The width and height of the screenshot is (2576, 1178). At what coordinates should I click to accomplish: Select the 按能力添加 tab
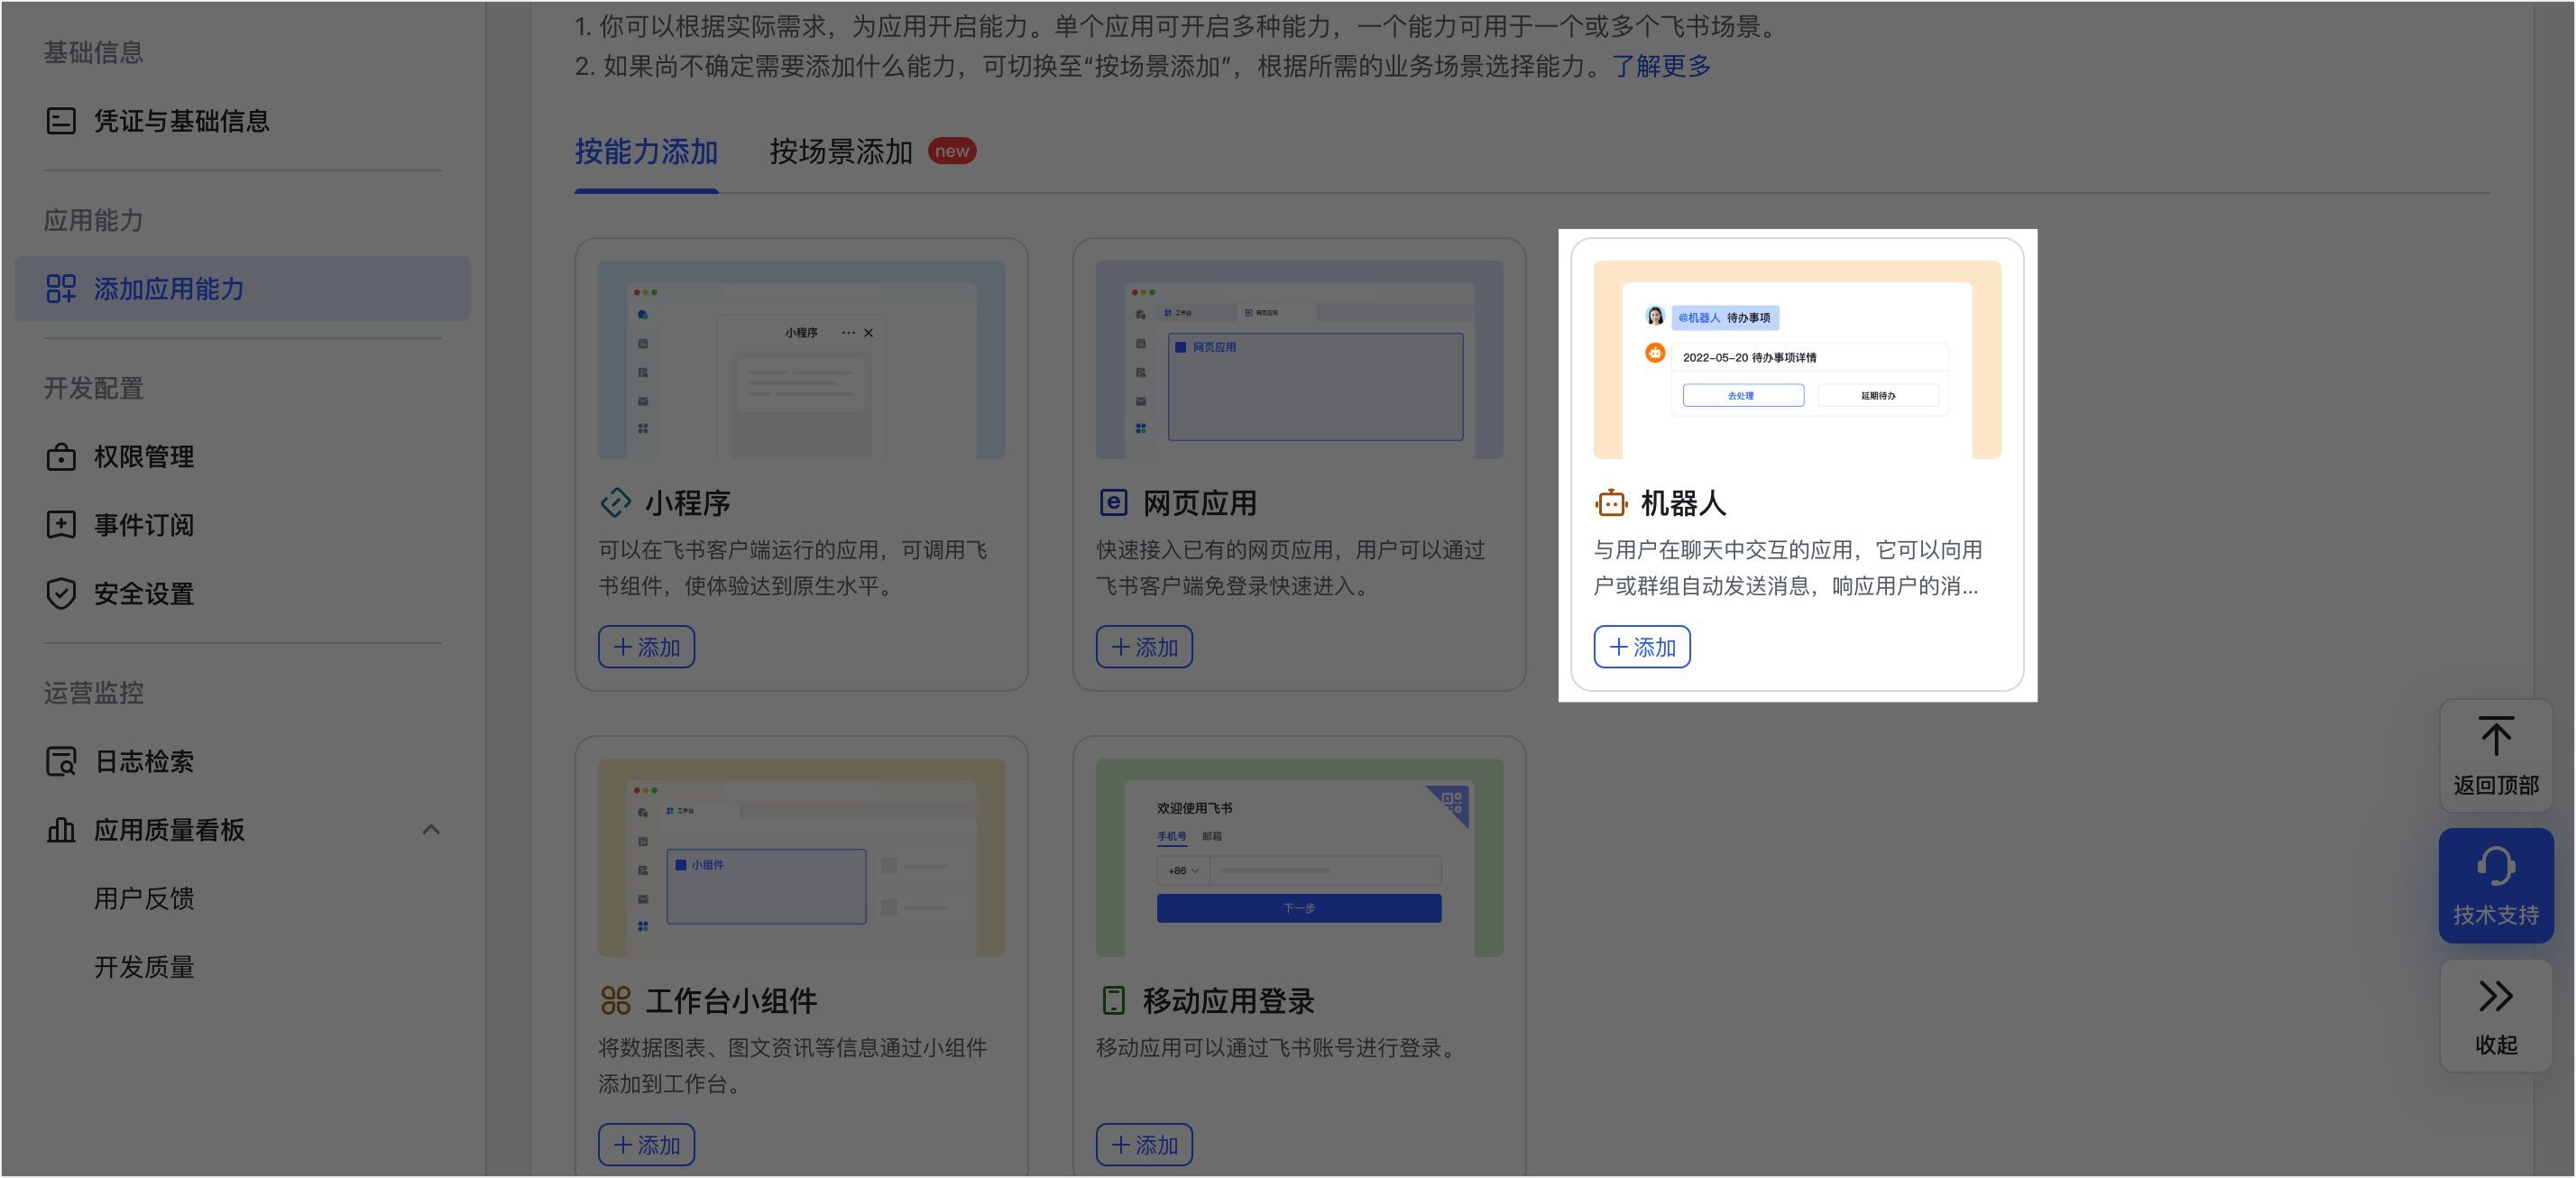[x=646, y=152]
